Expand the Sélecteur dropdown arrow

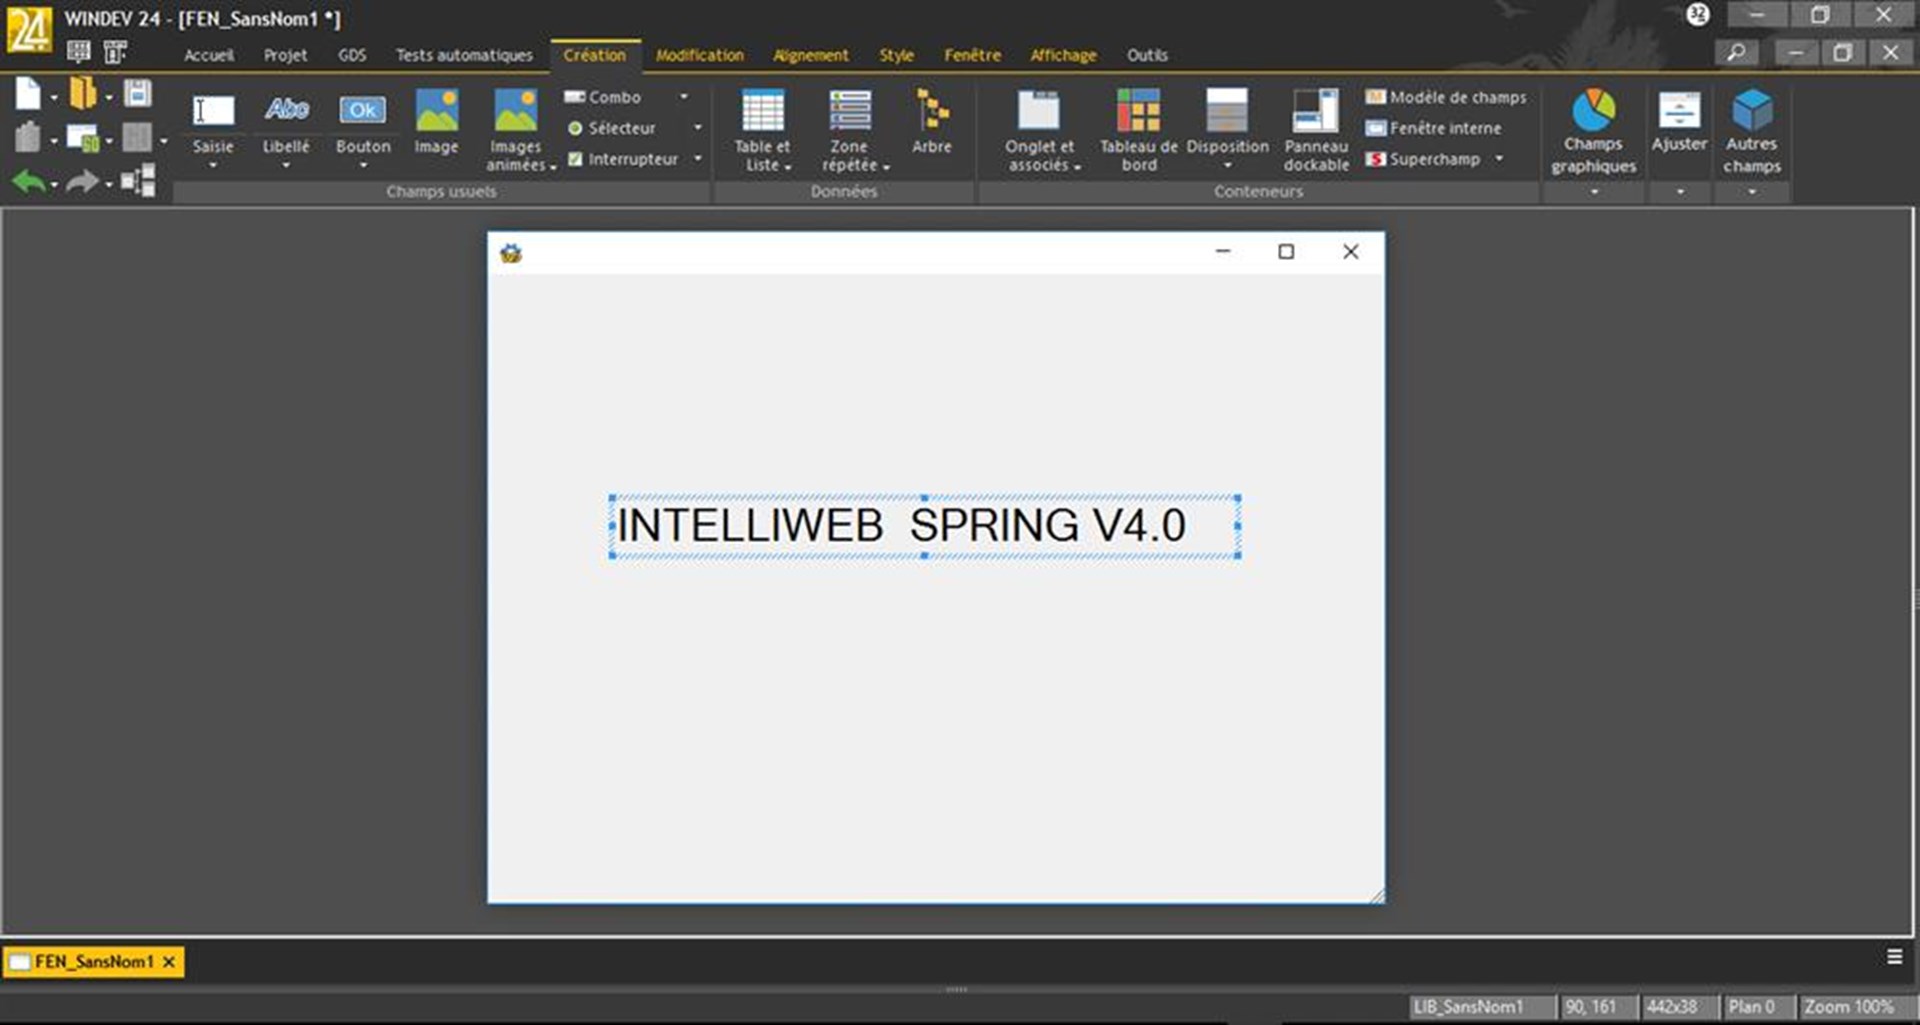pos(698,128)
